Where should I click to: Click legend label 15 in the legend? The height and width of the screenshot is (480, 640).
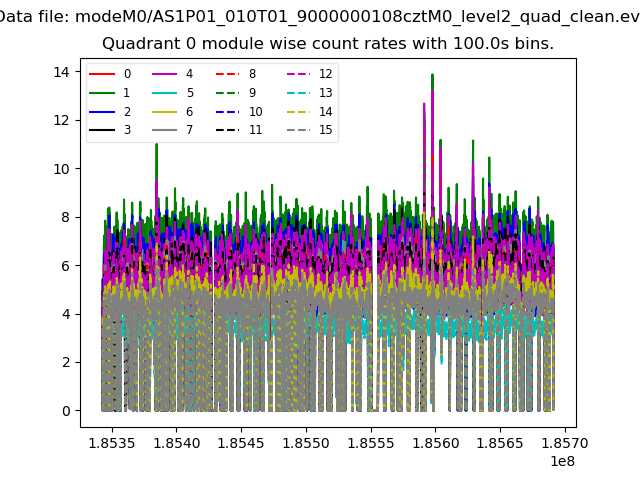[x=325, y=130]
